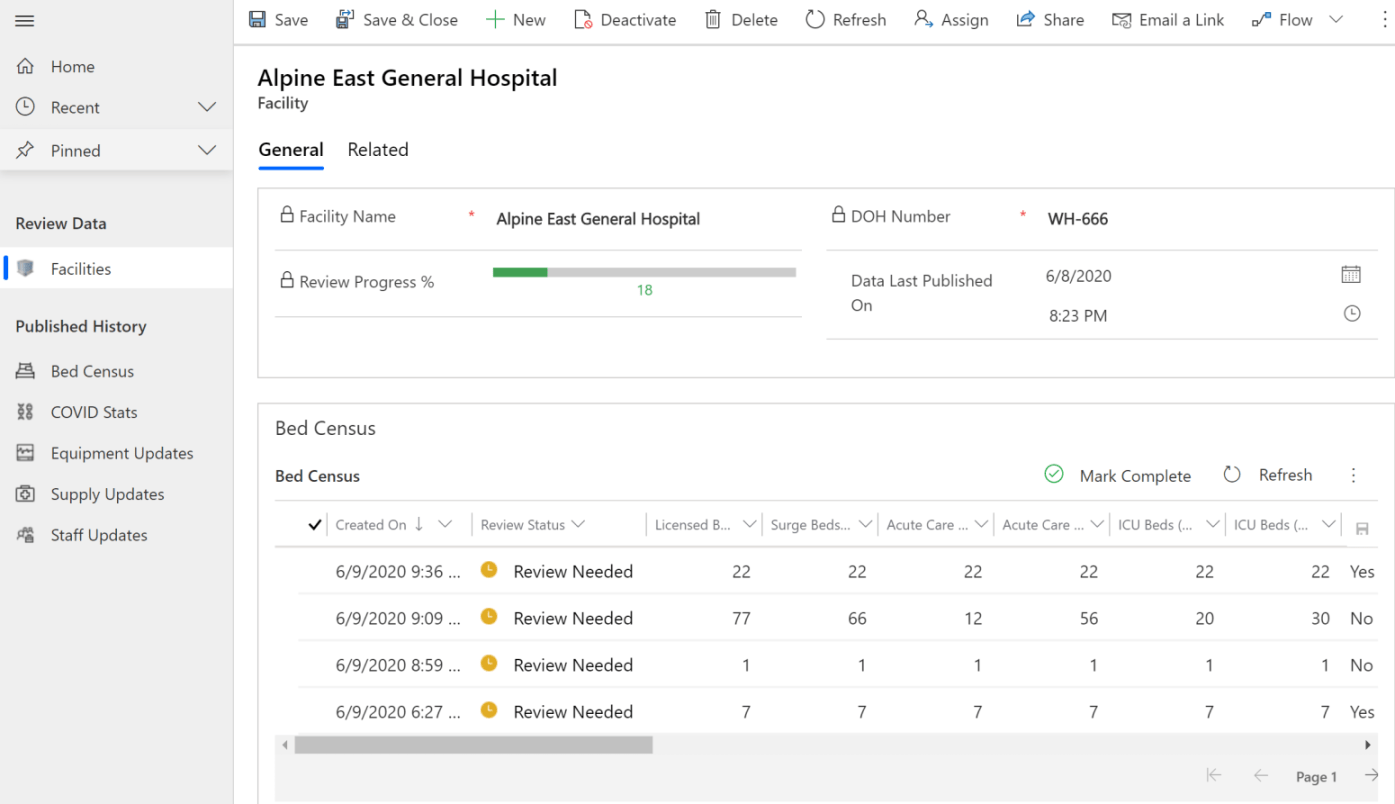Image resolution: width=1395 pixels, height=804 pixels.
Task: Open the Flow dropdown menu
Action: pos(1337,19)
